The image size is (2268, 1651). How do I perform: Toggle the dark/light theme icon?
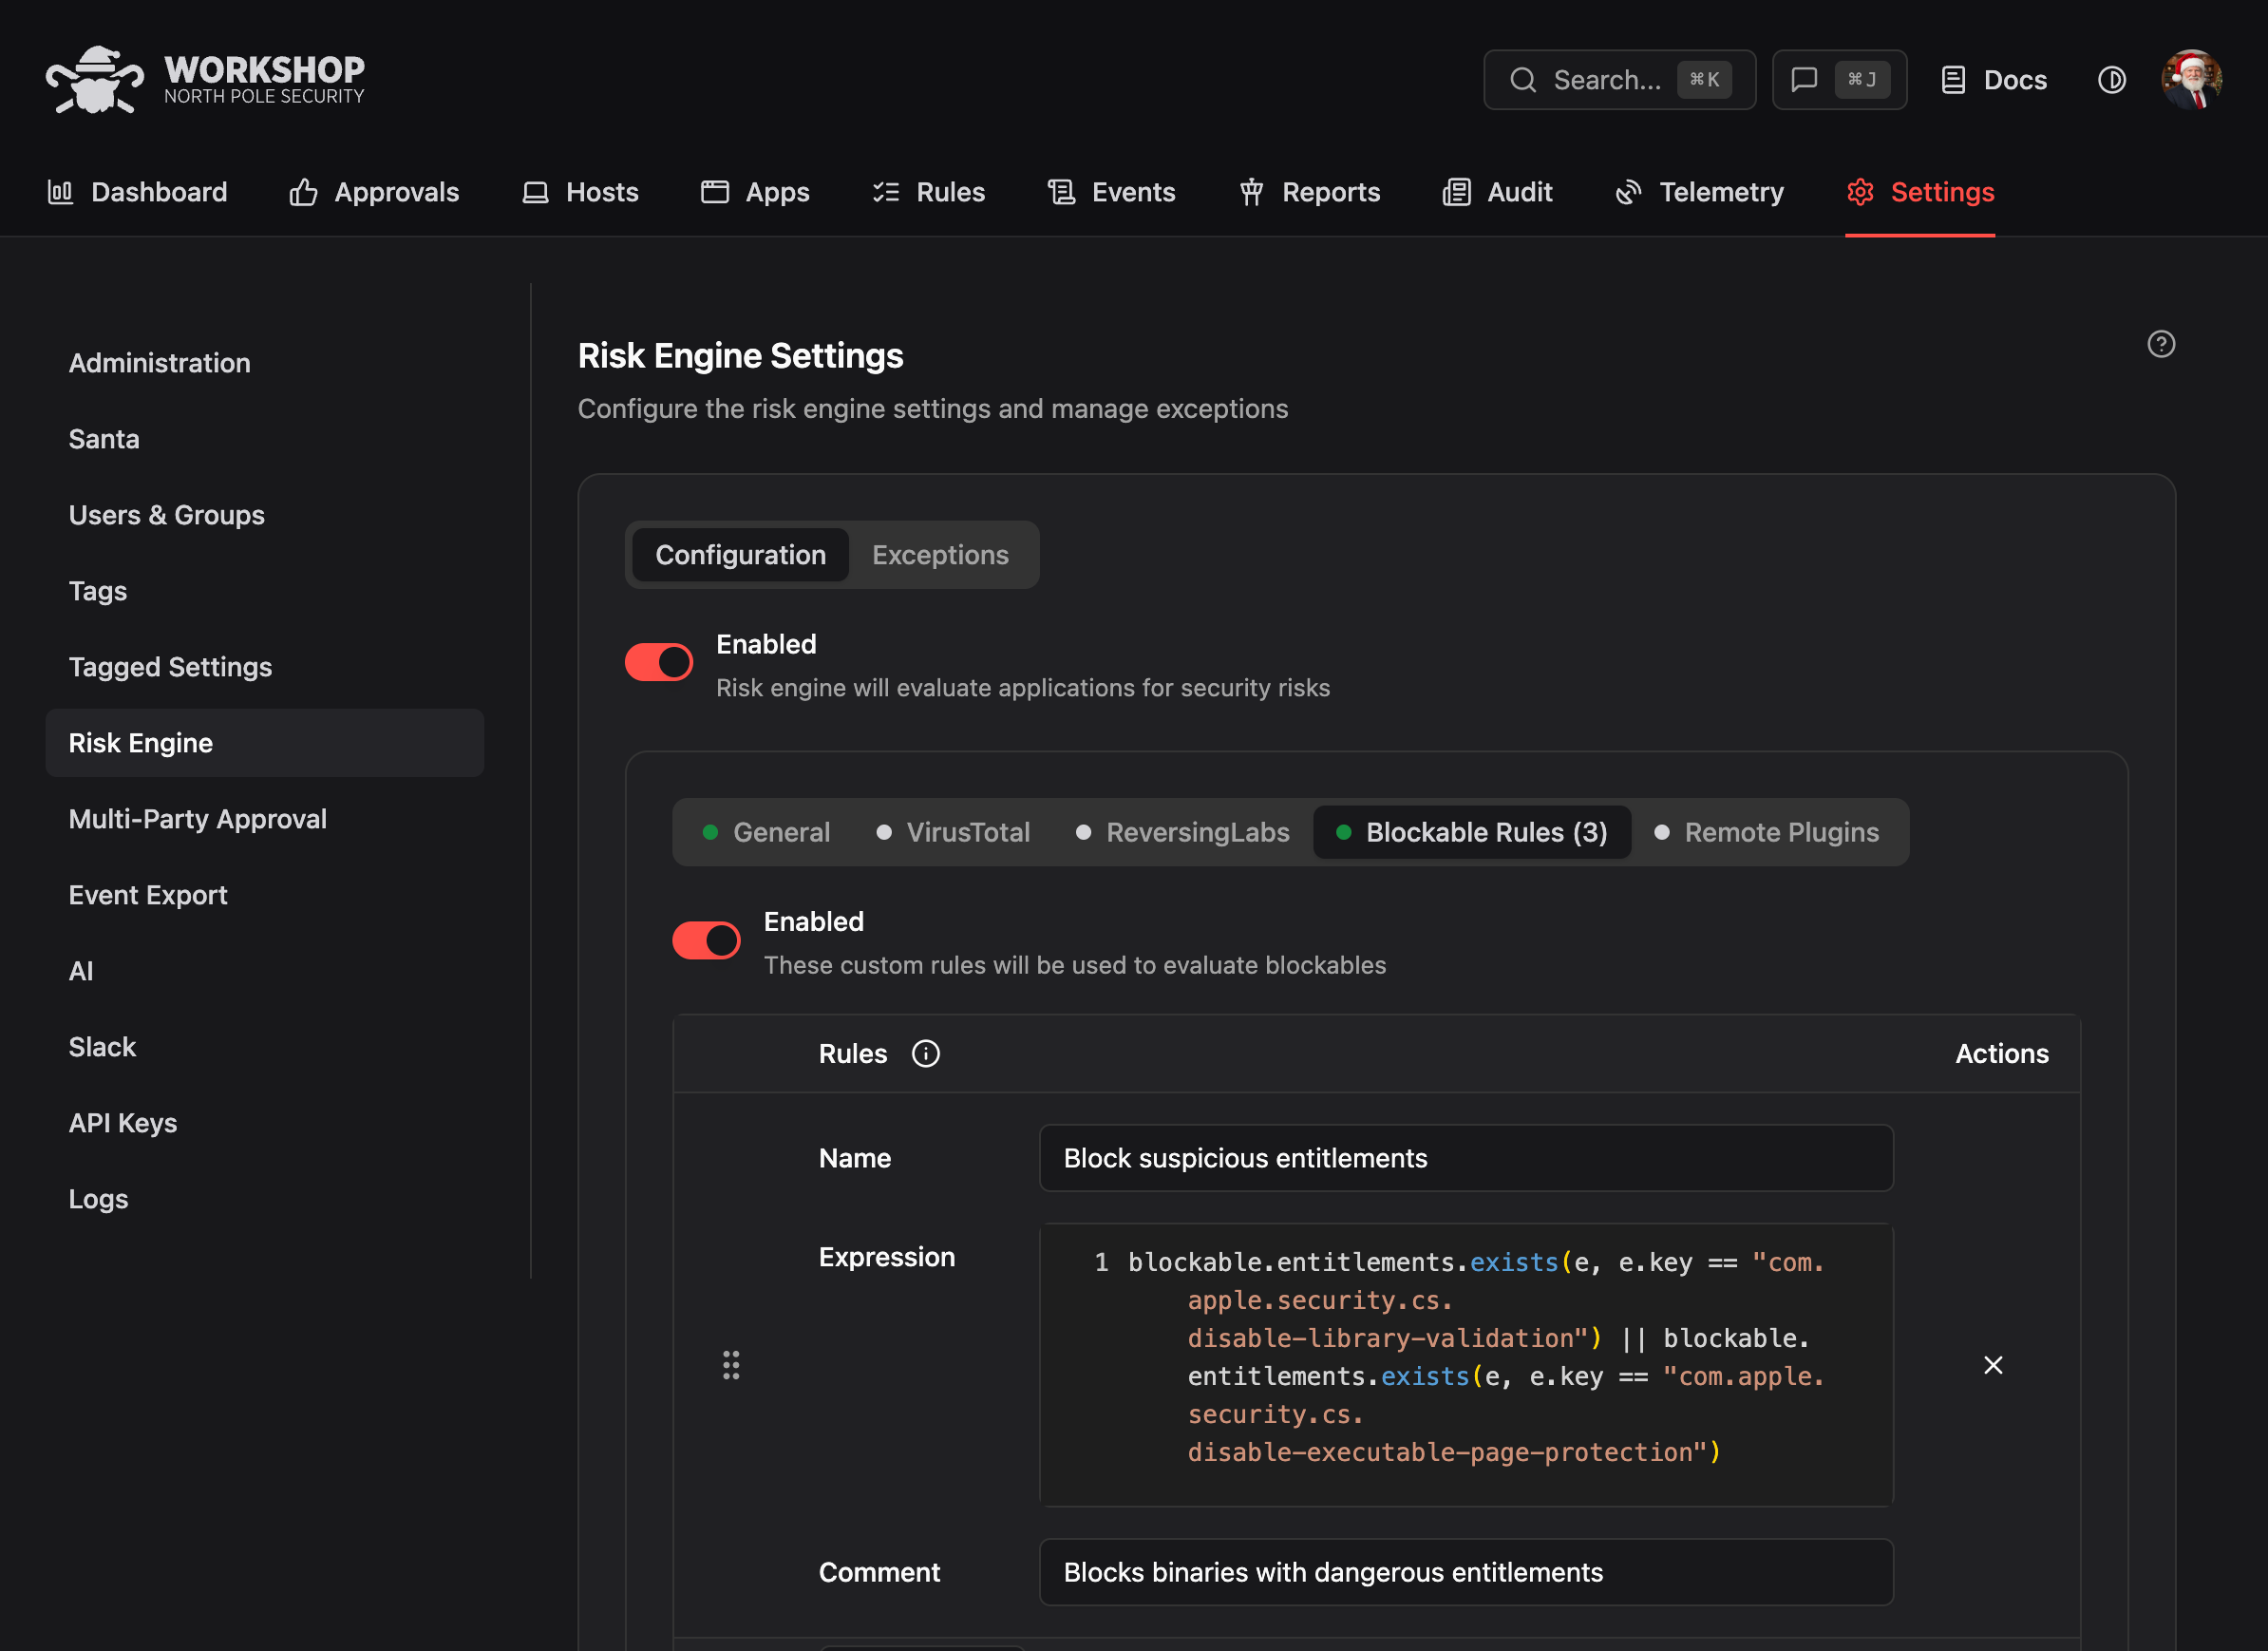2111,80
